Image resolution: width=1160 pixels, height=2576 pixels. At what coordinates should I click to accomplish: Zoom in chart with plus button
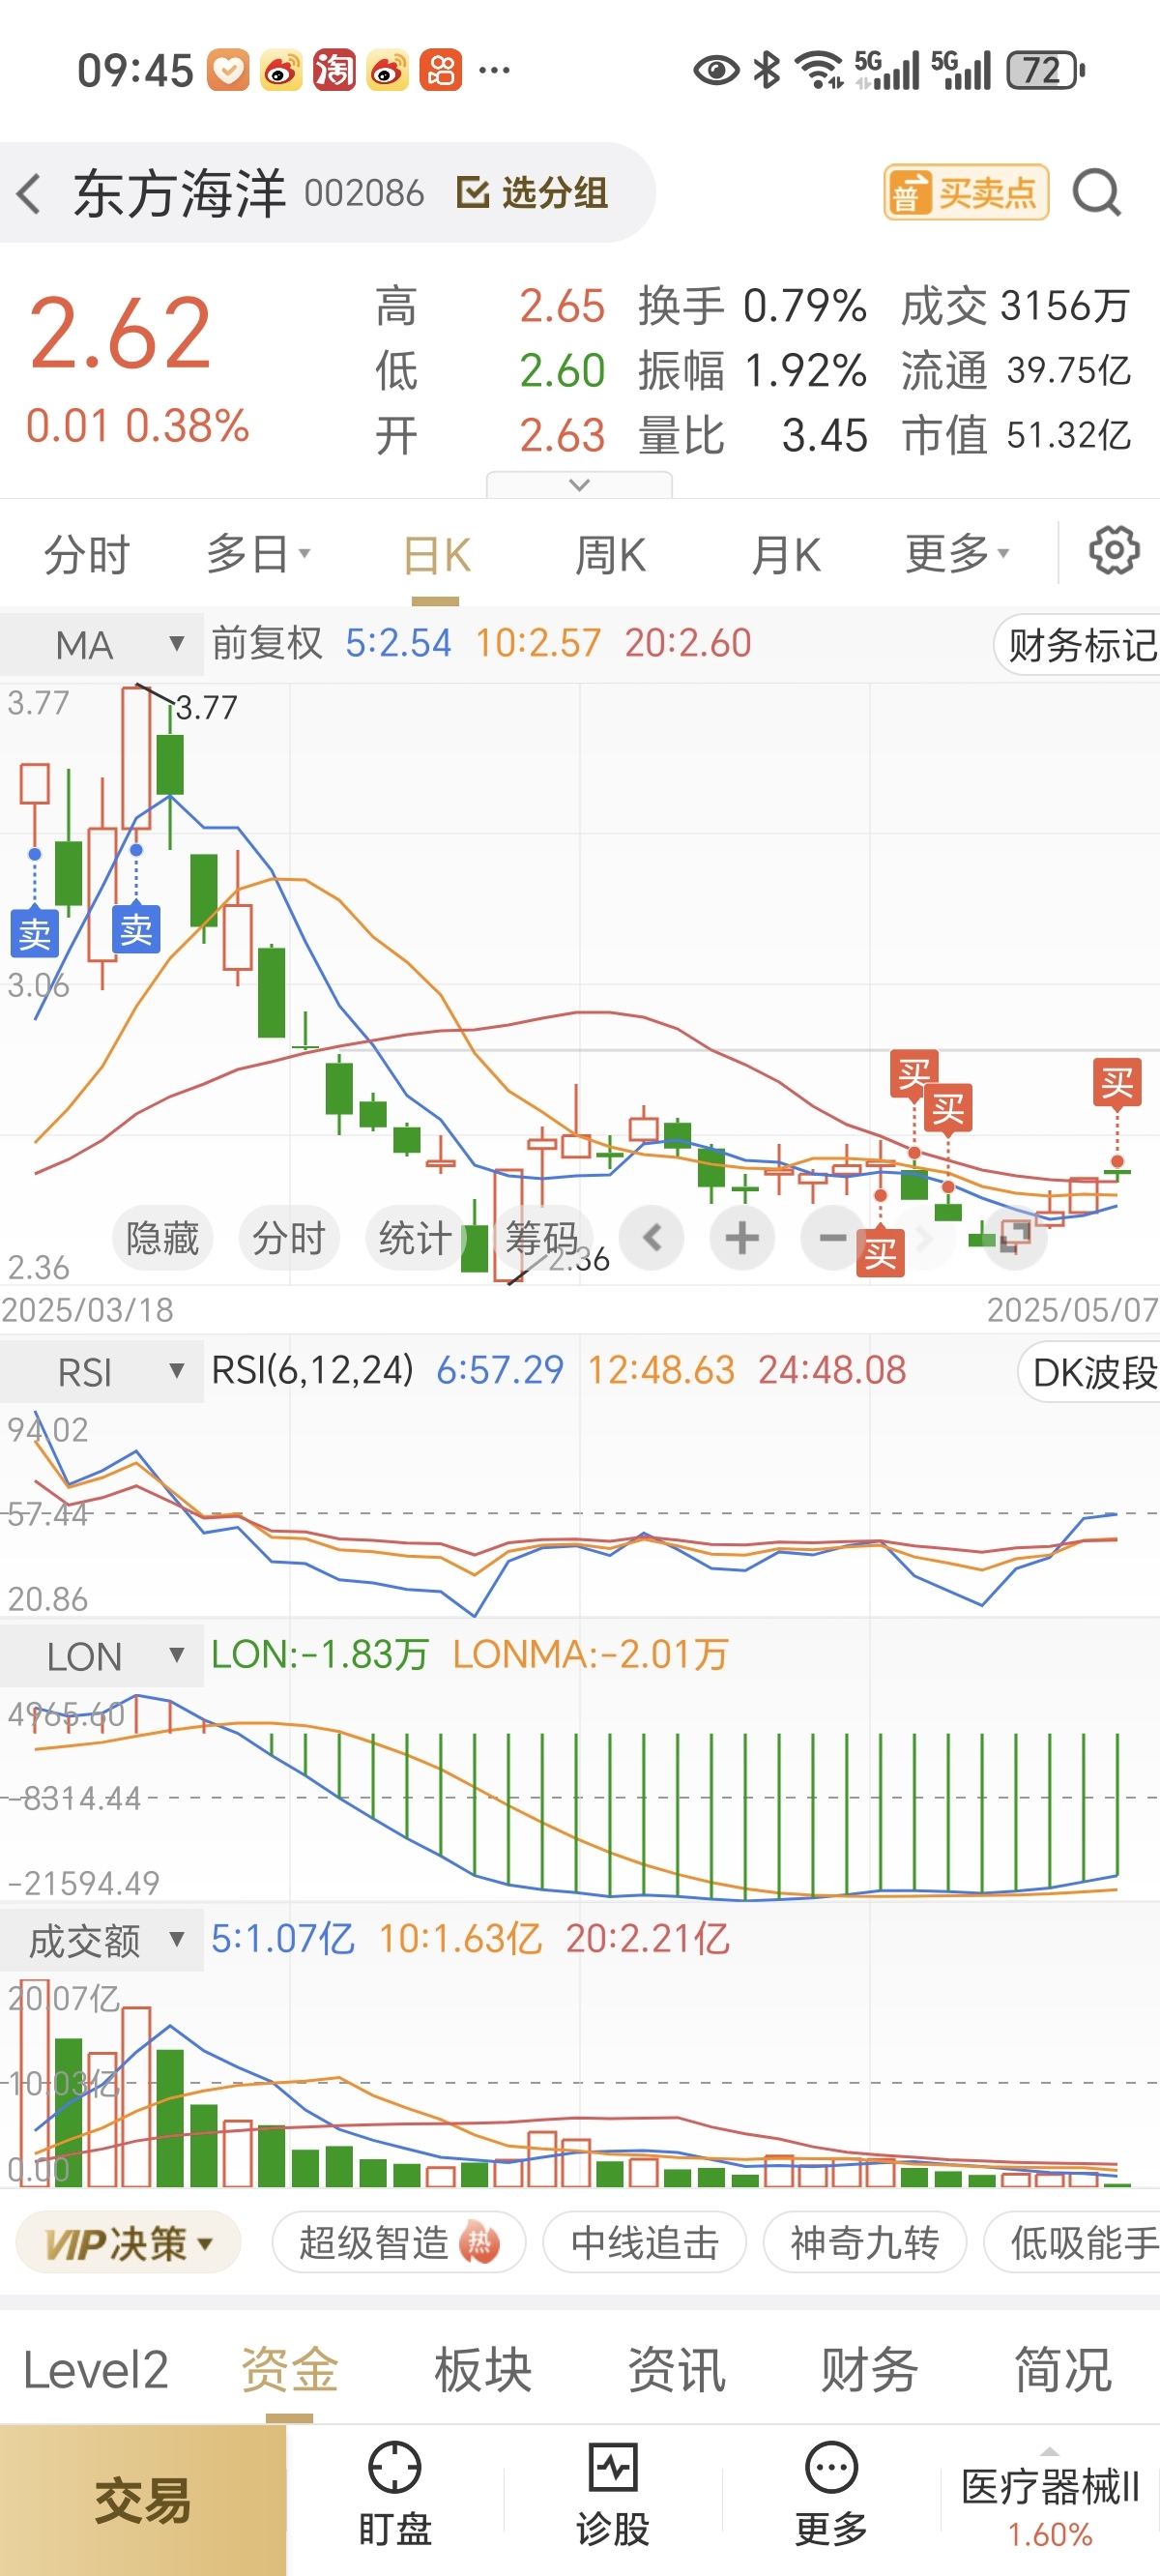742,1238
